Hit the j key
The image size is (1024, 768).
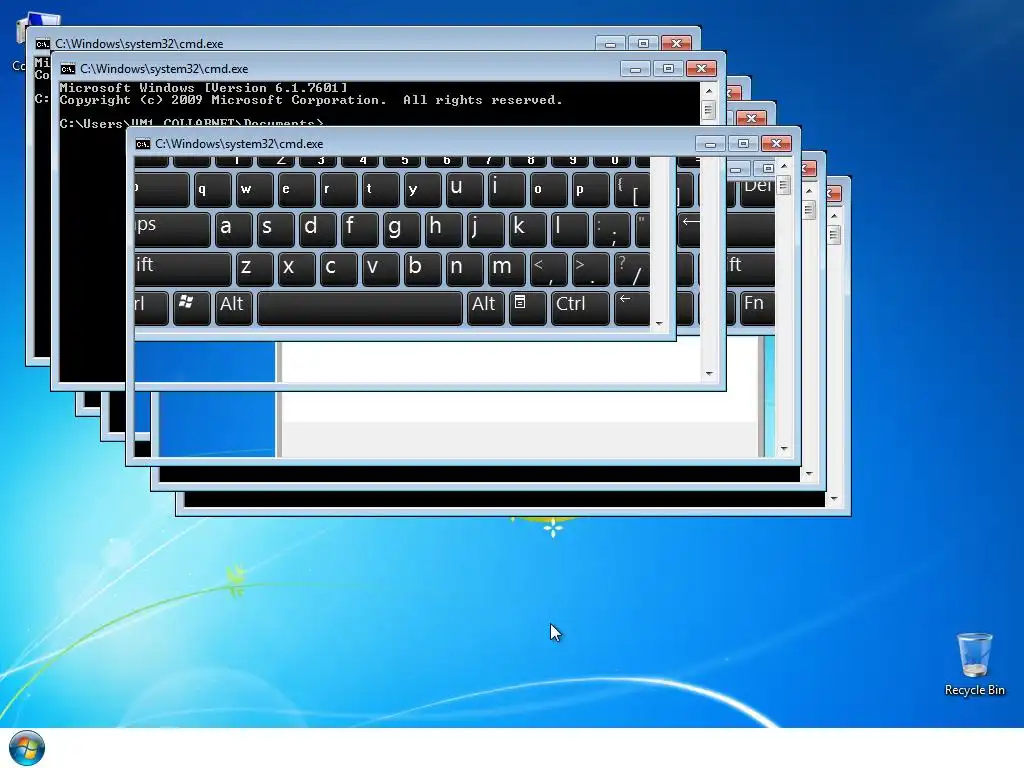tap(485, 229)
